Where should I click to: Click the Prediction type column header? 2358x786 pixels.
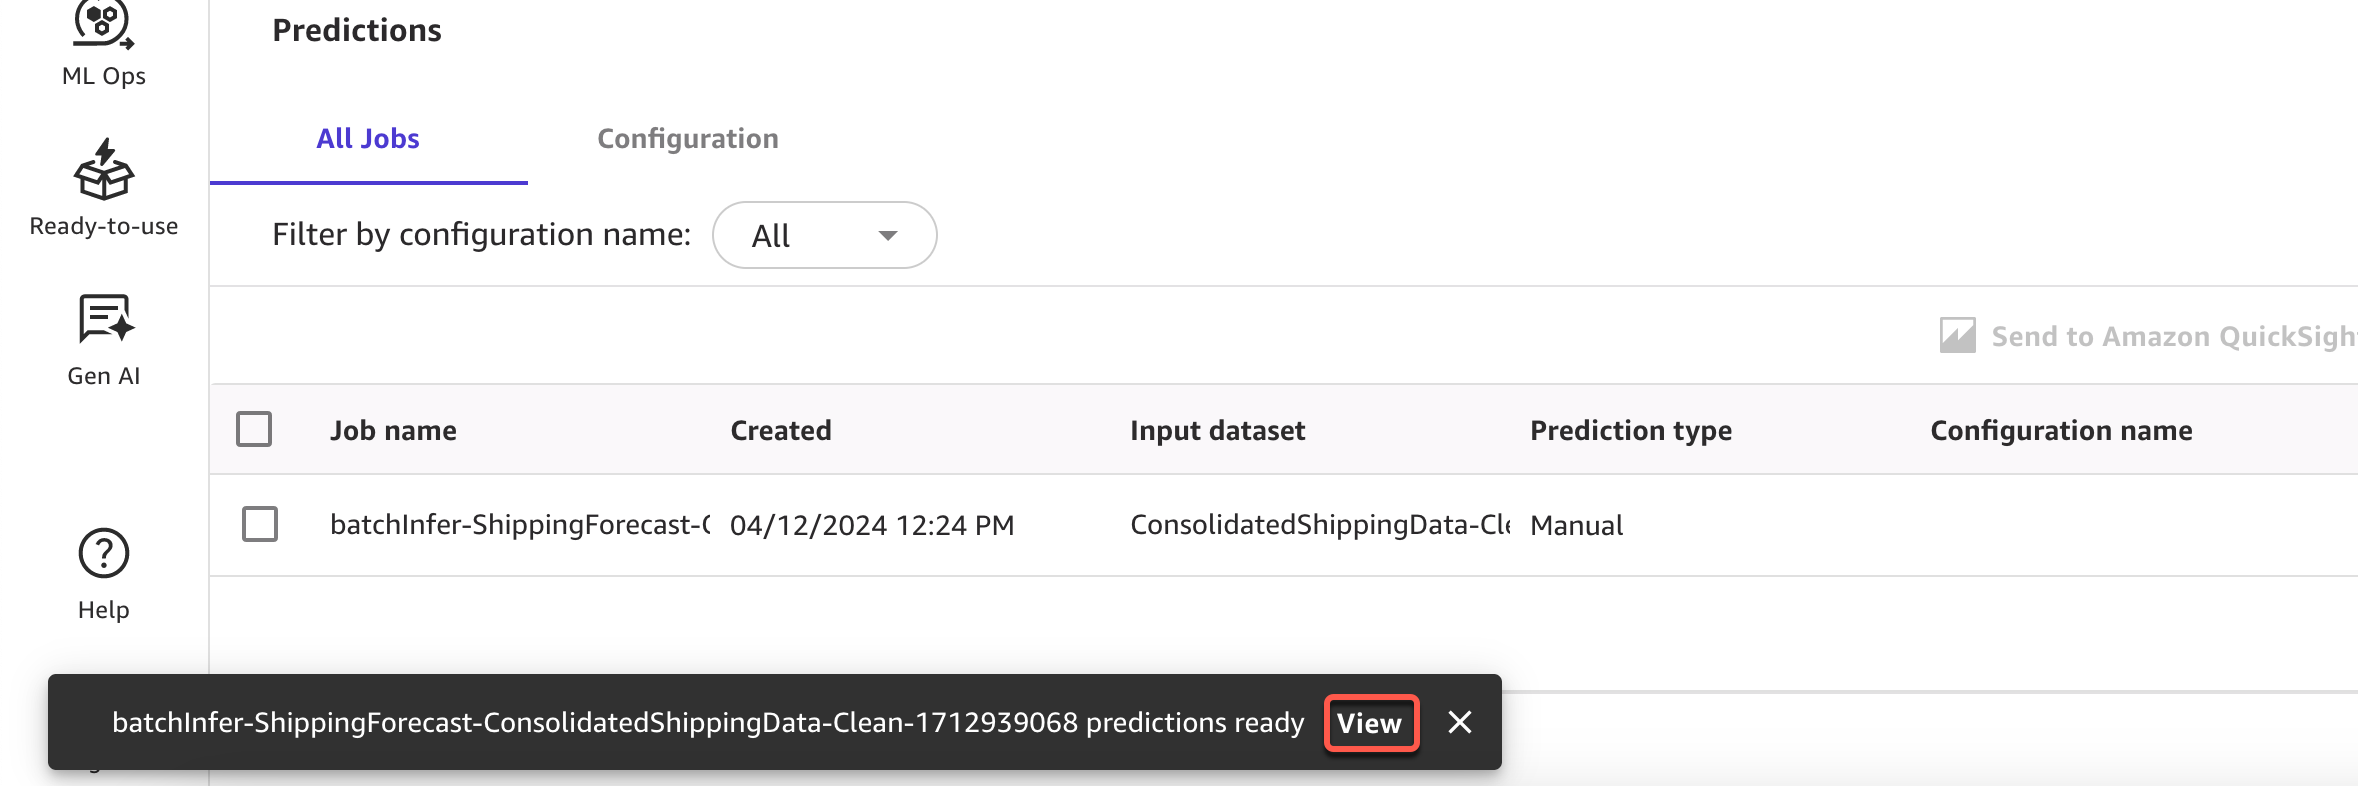(x=1630, y=430)
